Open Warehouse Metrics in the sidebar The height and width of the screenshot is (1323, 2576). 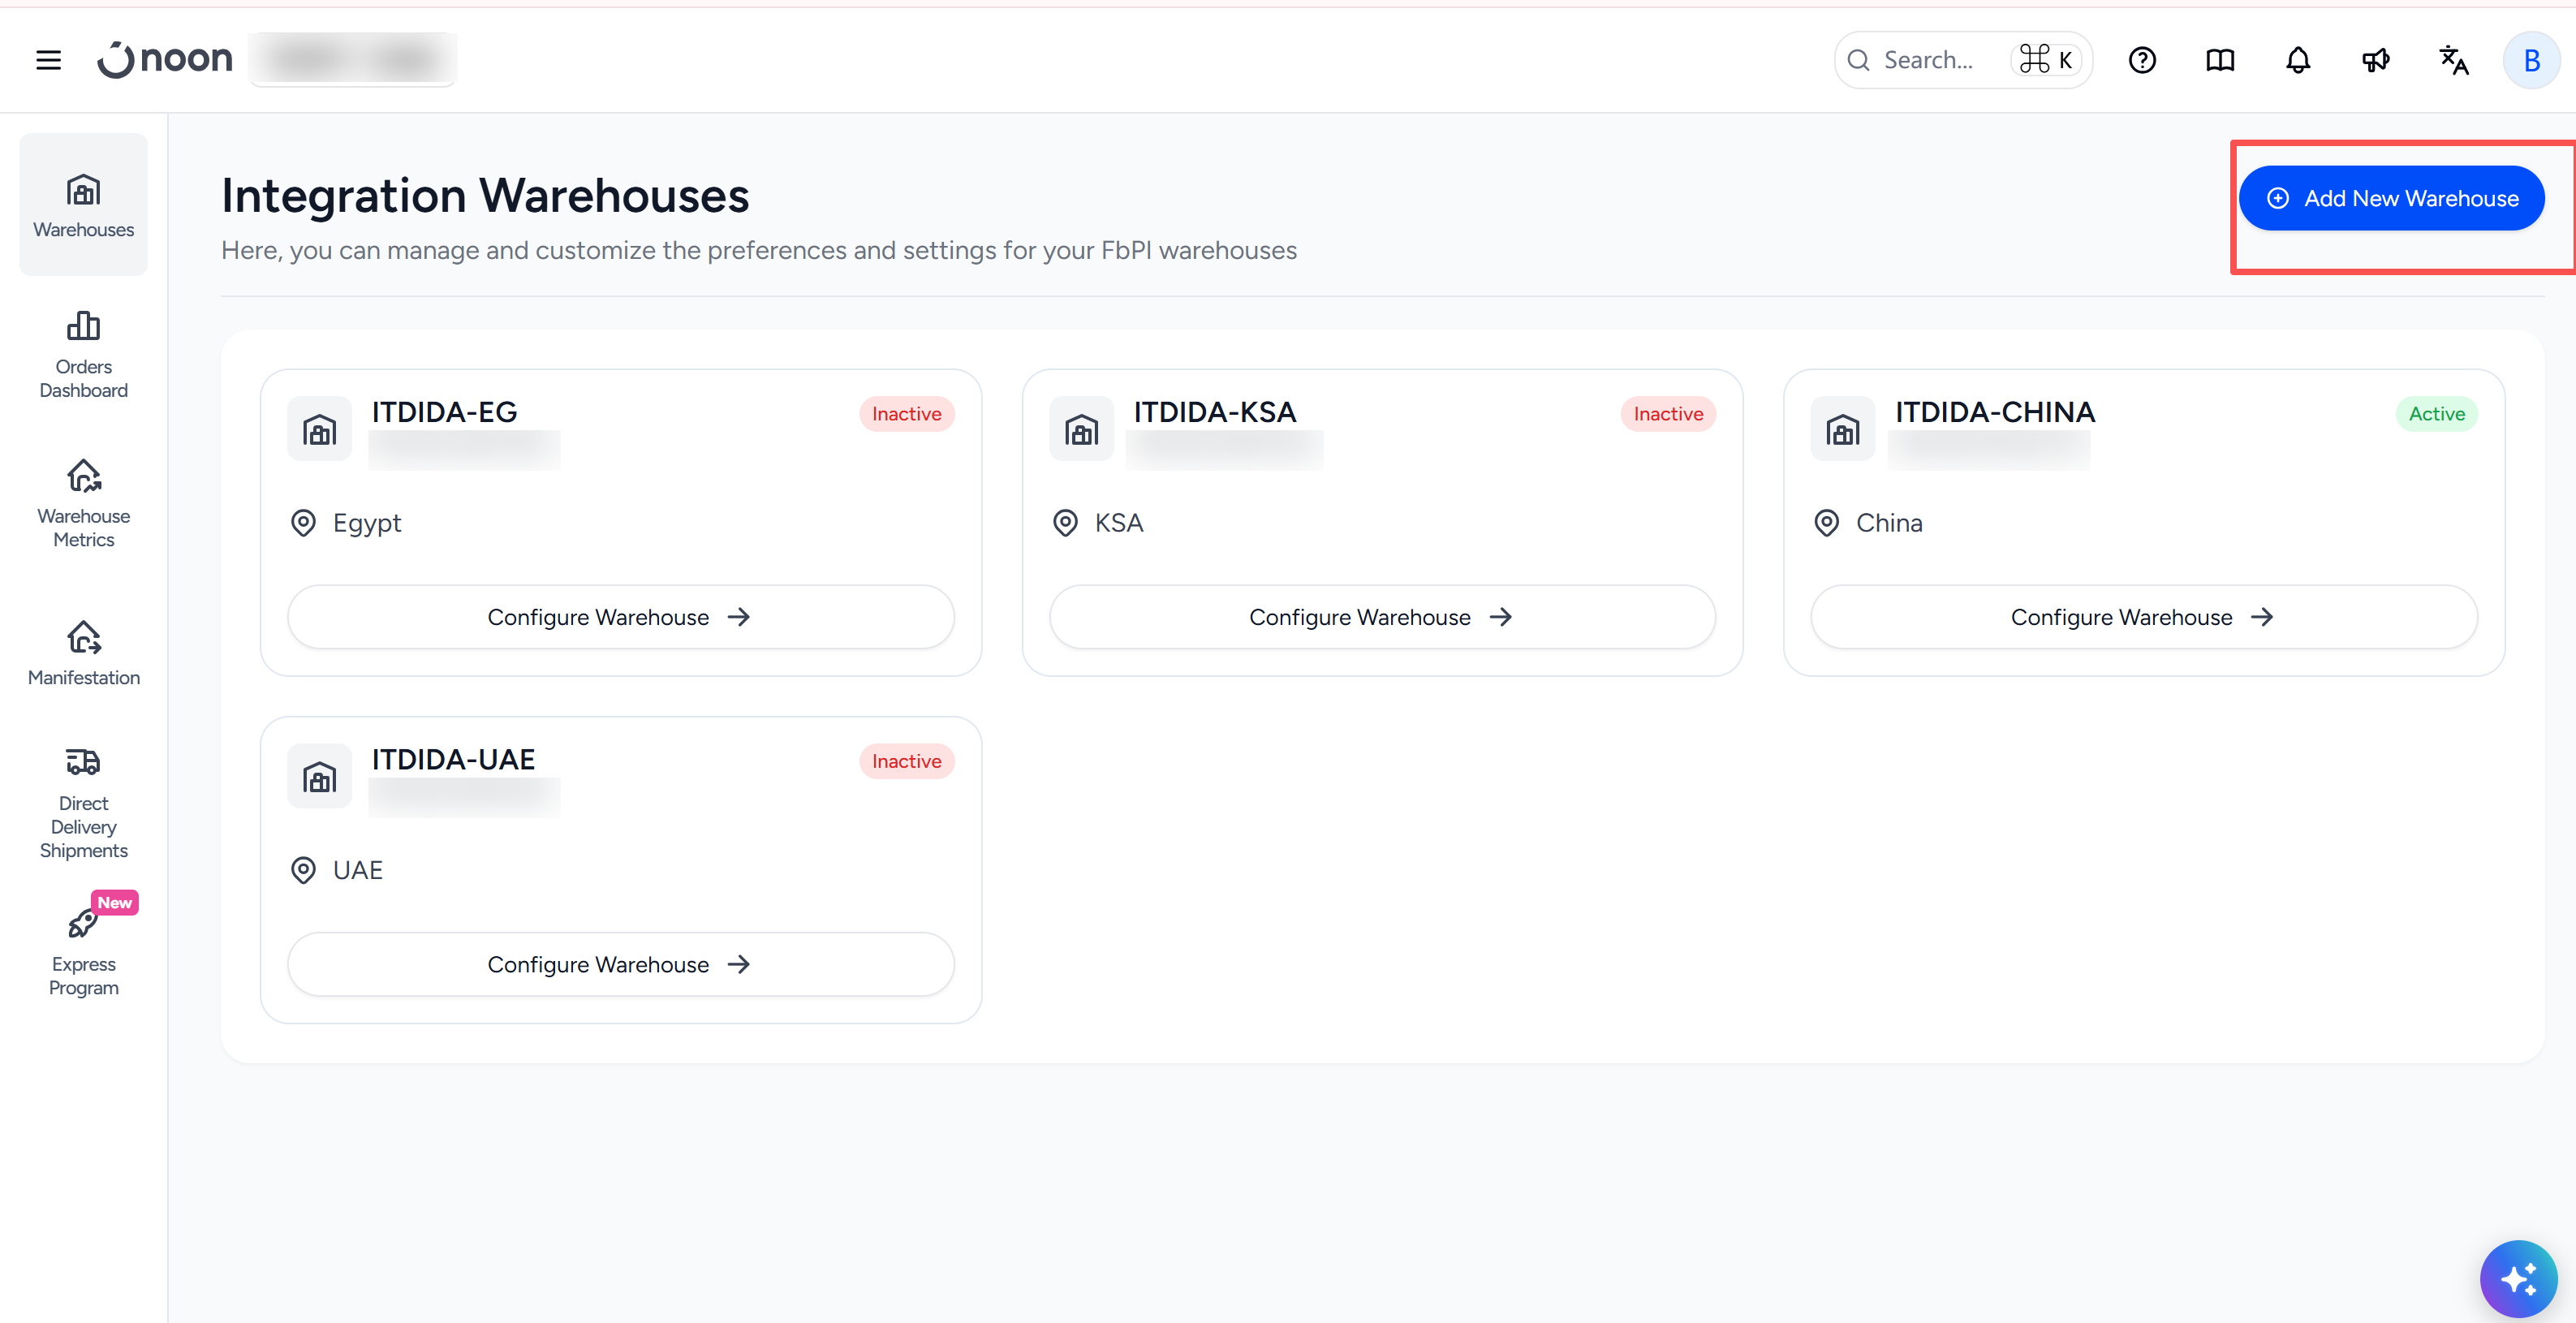point(84,504)
